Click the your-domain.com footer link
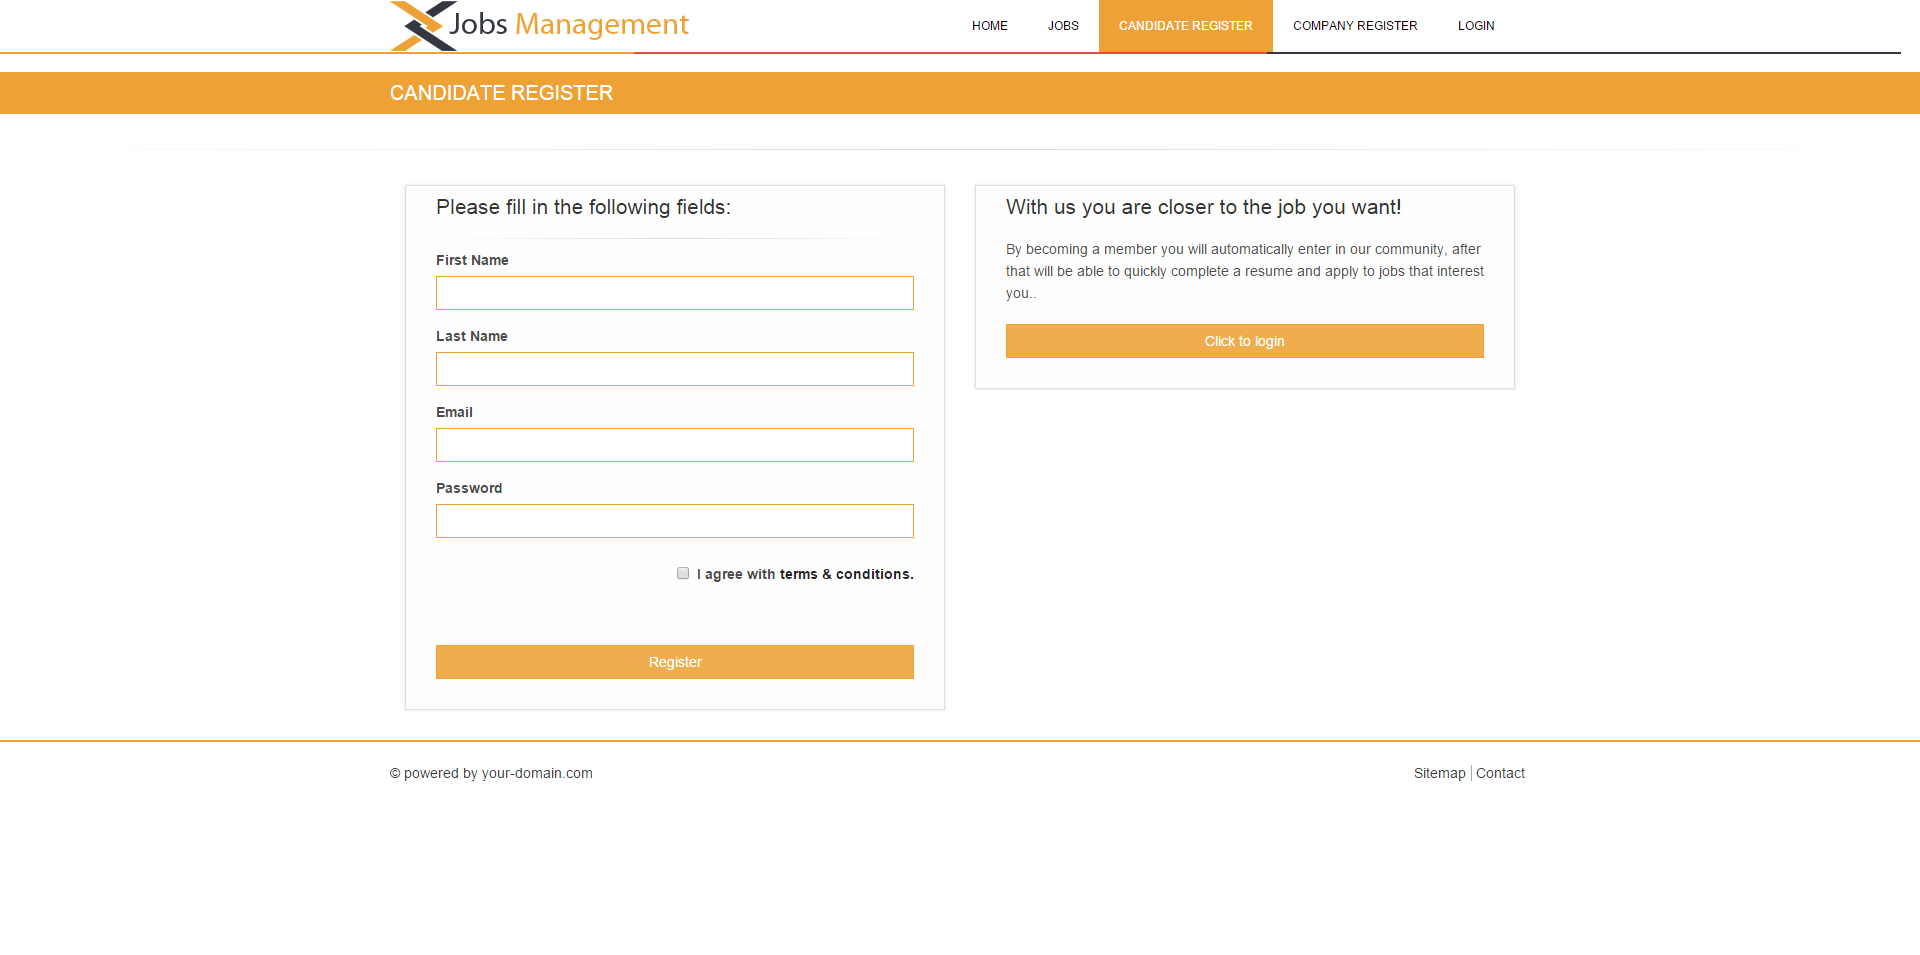This screenshot has width=1920, height=955. (537, 773)
